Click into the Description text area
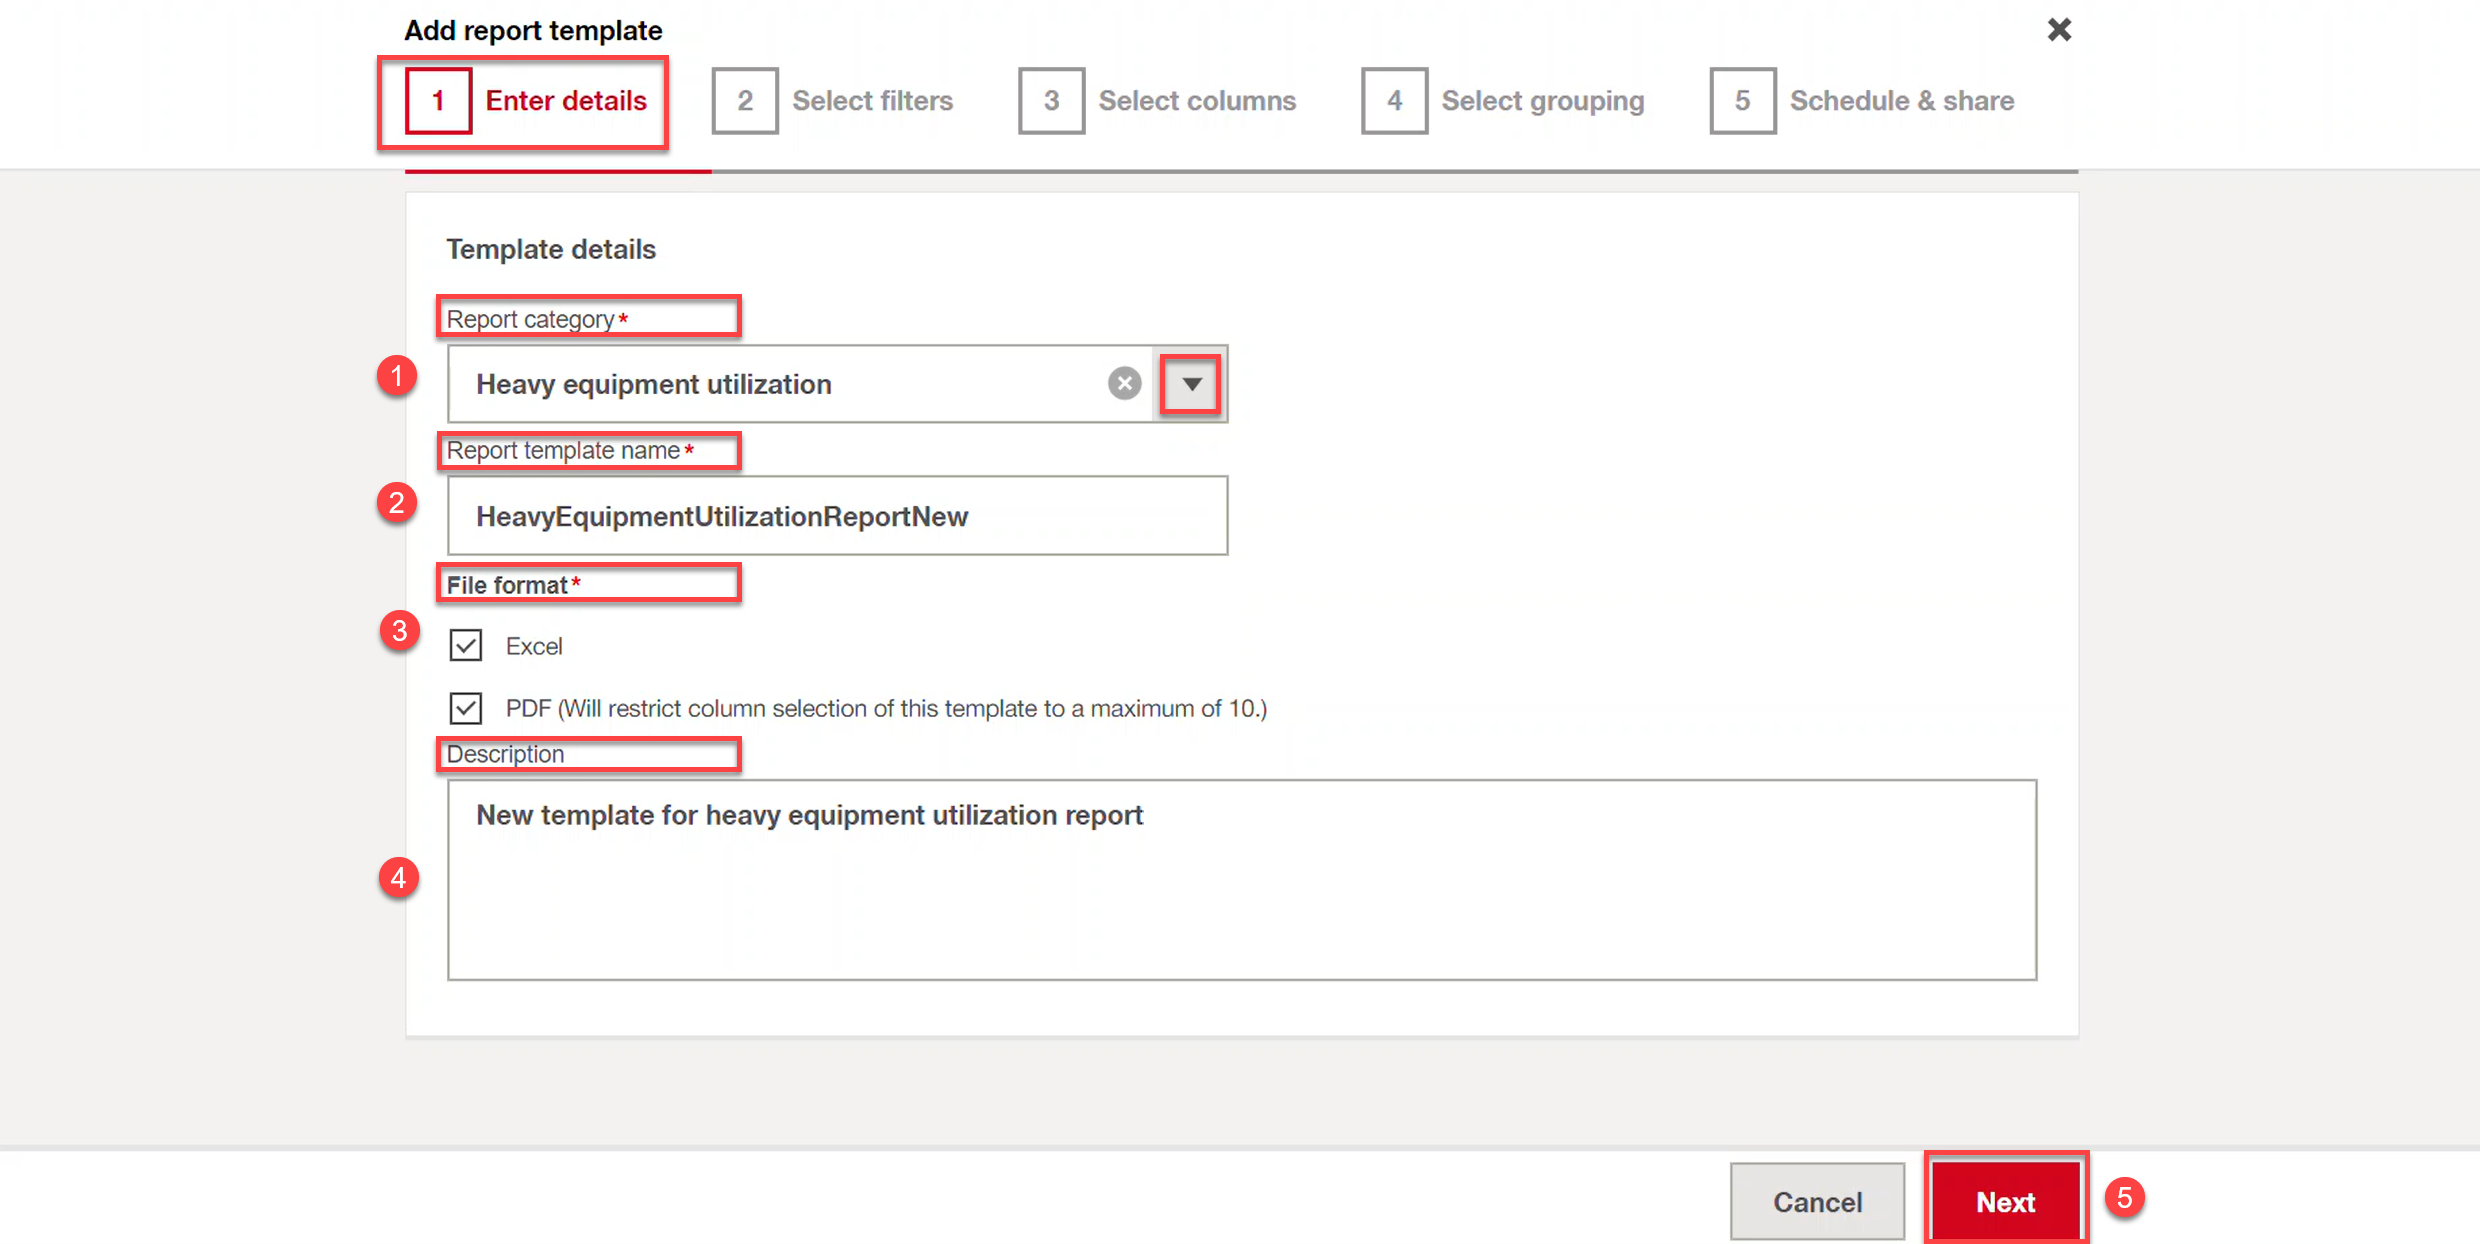This screenshot has width=2480, height=1244. 1241,880
